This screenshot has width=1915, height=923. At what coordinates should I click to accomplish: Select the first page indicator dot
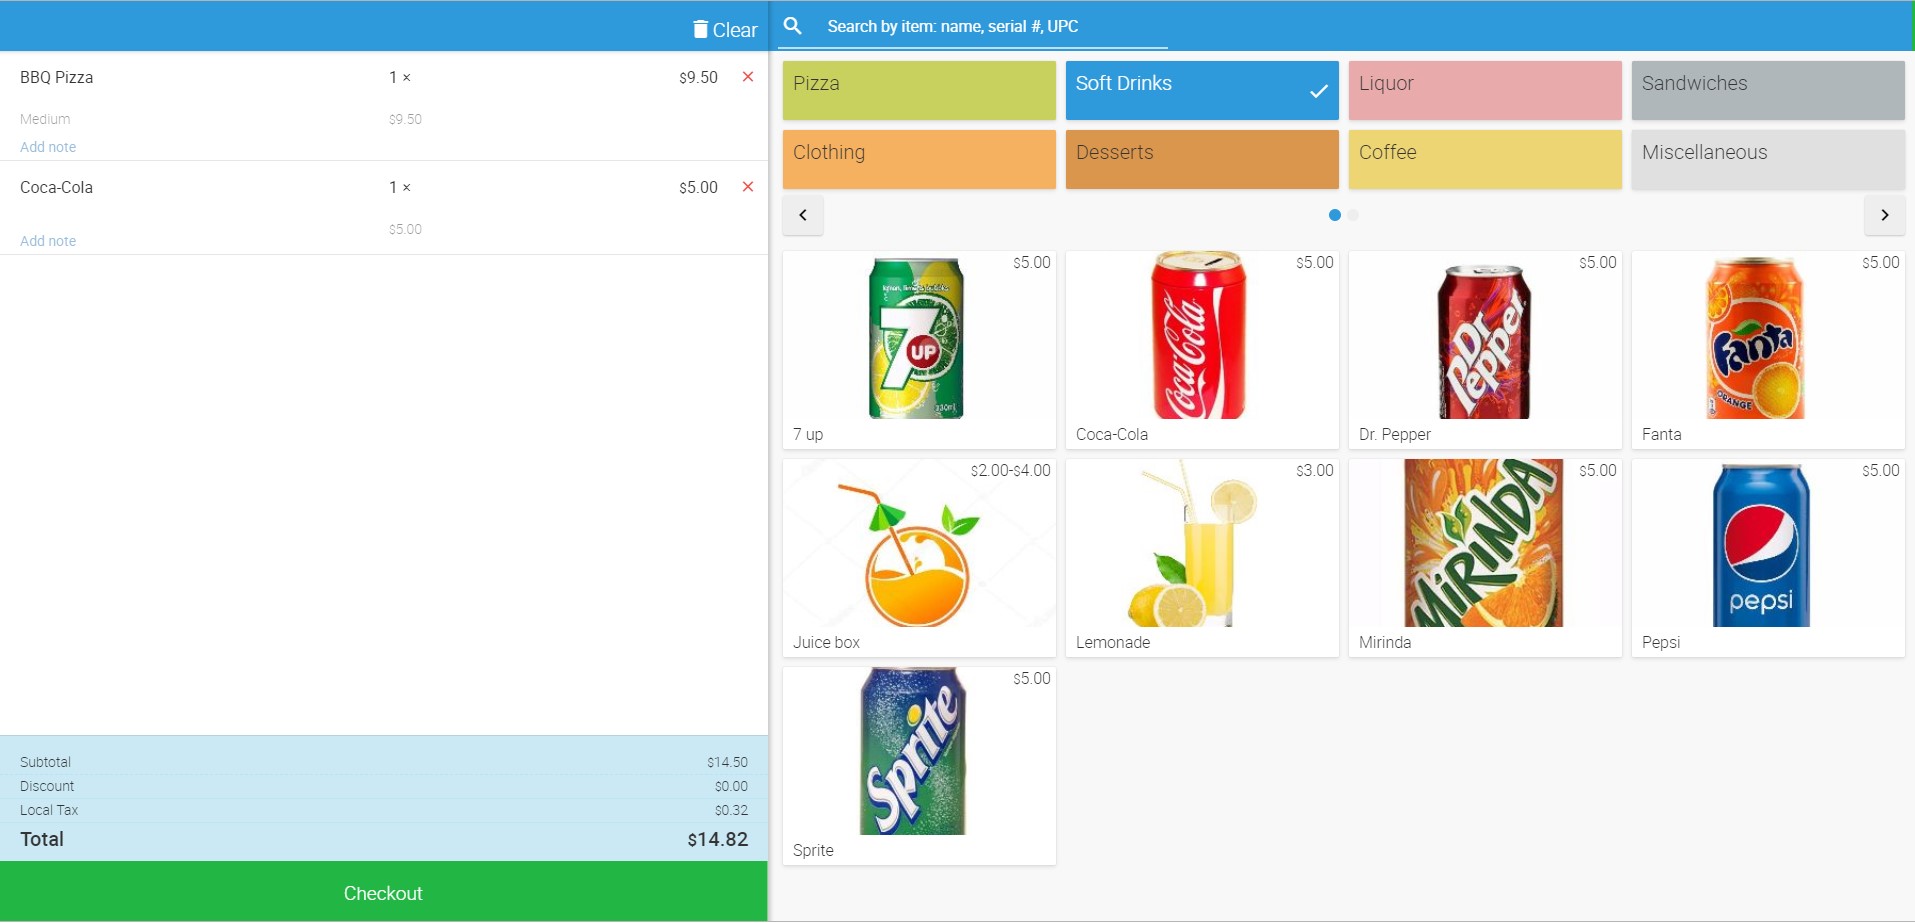tap(1334, 215)
